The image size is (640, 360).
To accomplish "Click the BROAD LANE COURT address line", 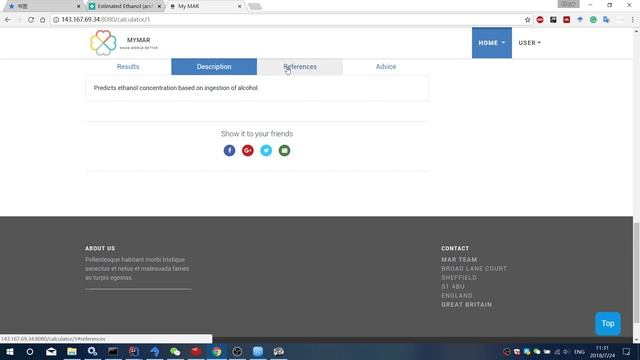I will click(x=474, y=269).
